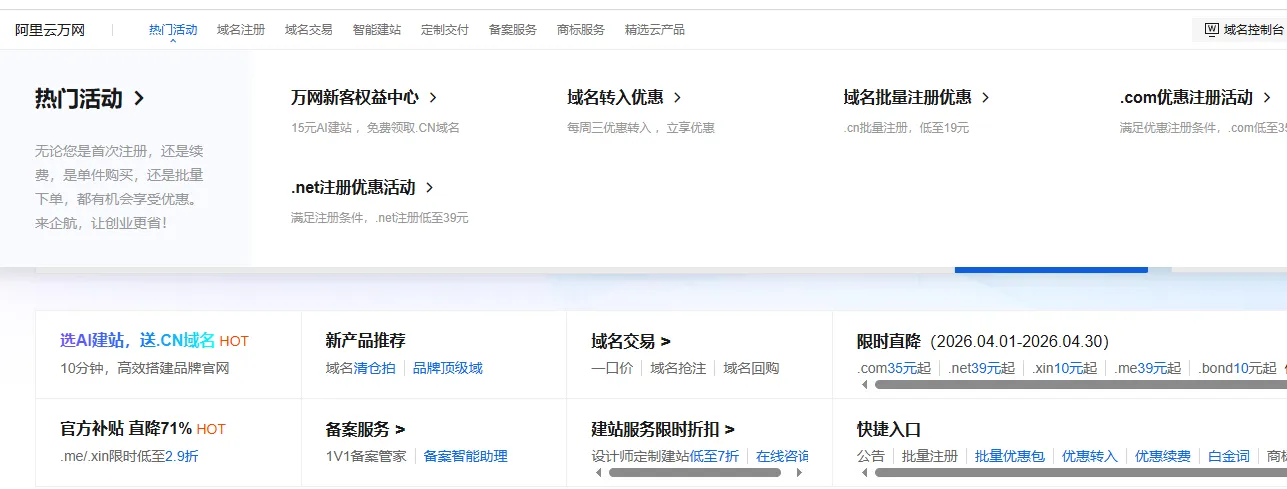1287x489 pixels.
Task: Open 万网新客权益中心 promotion link
Action: tap(365, 97)
